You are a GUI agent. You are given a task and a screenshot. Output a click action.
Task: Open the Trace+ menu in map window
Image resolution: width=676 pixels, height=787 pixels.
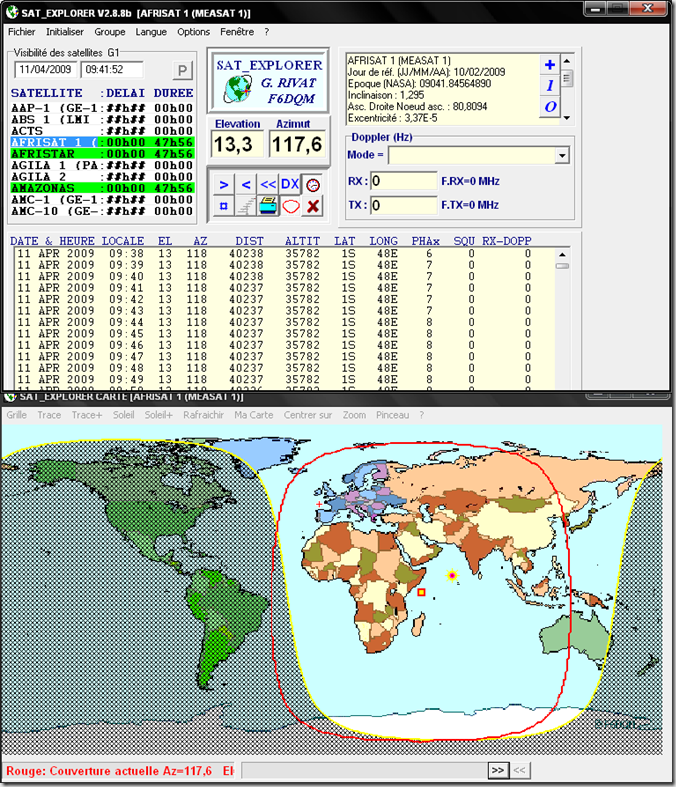[x=86, y=415]
